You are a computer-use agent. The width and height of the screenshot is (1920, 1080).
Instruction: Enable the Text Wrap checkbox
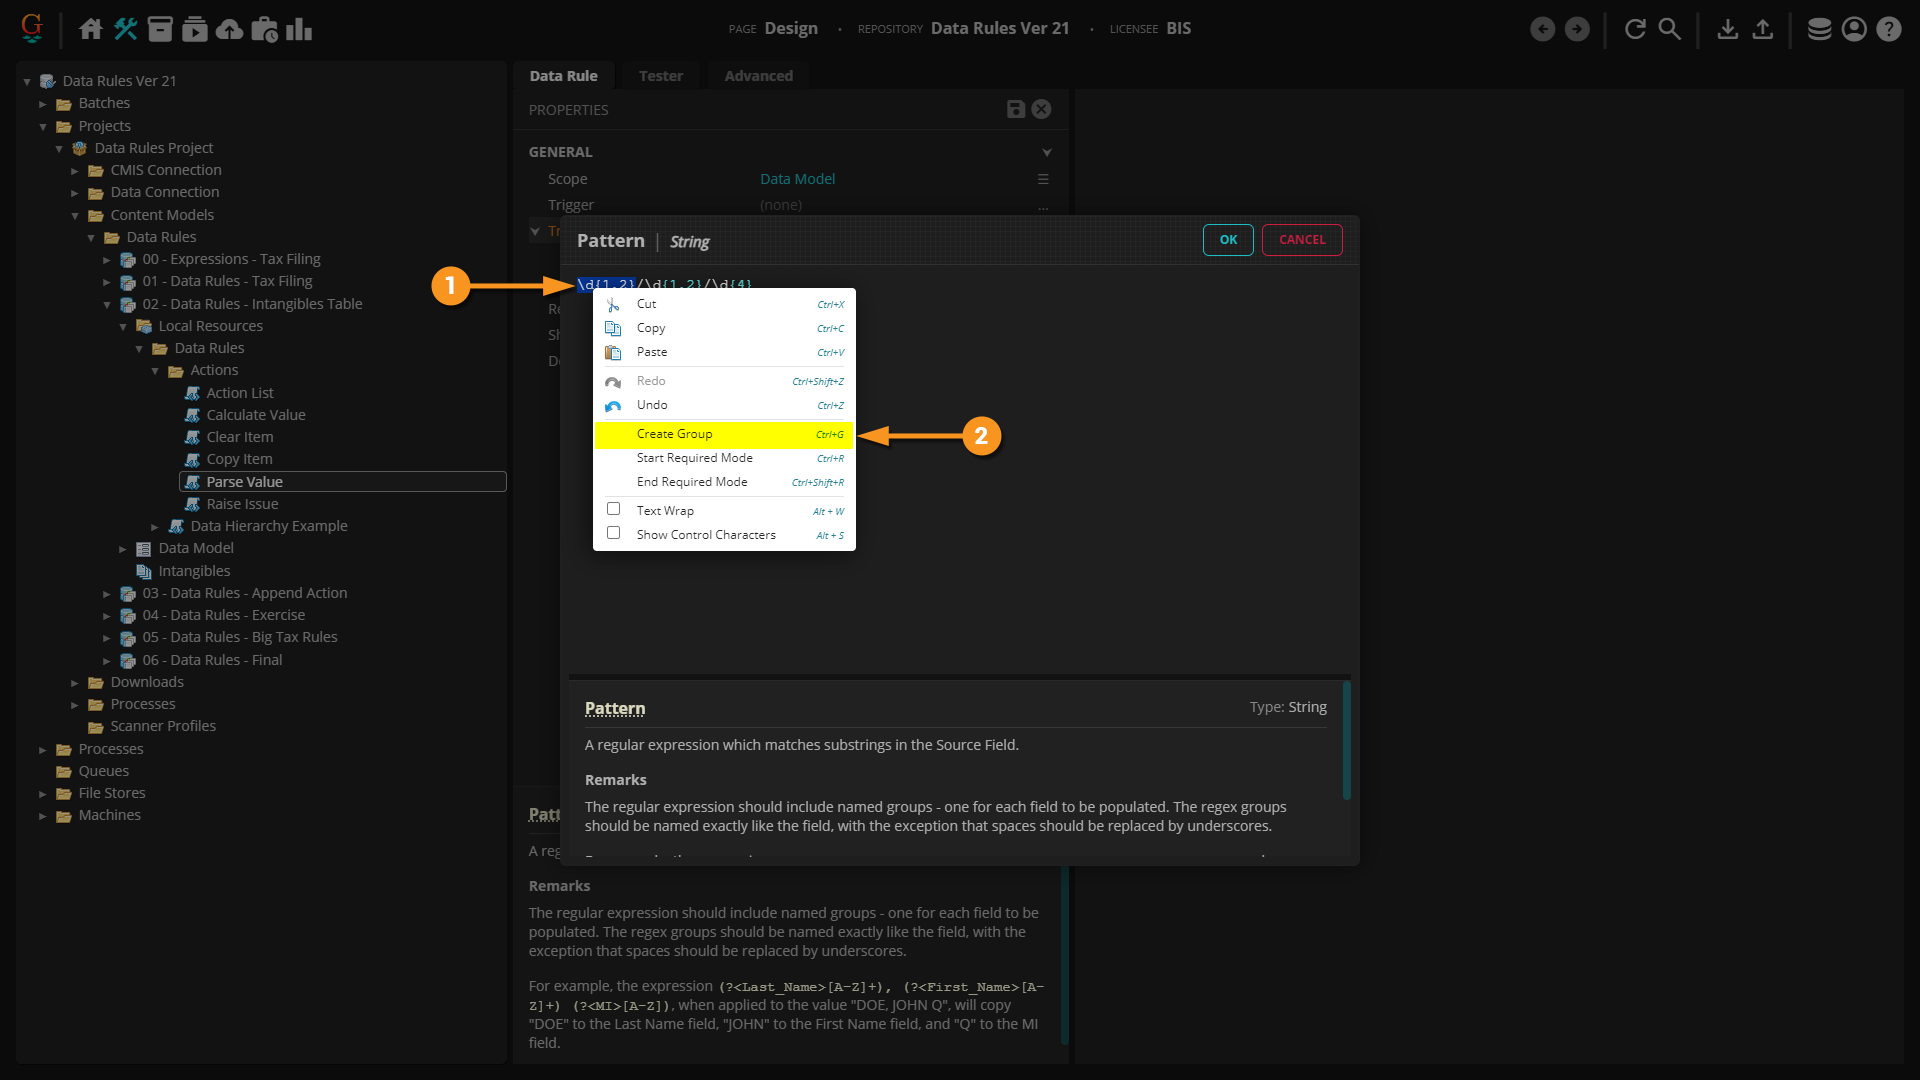(613, 509)
